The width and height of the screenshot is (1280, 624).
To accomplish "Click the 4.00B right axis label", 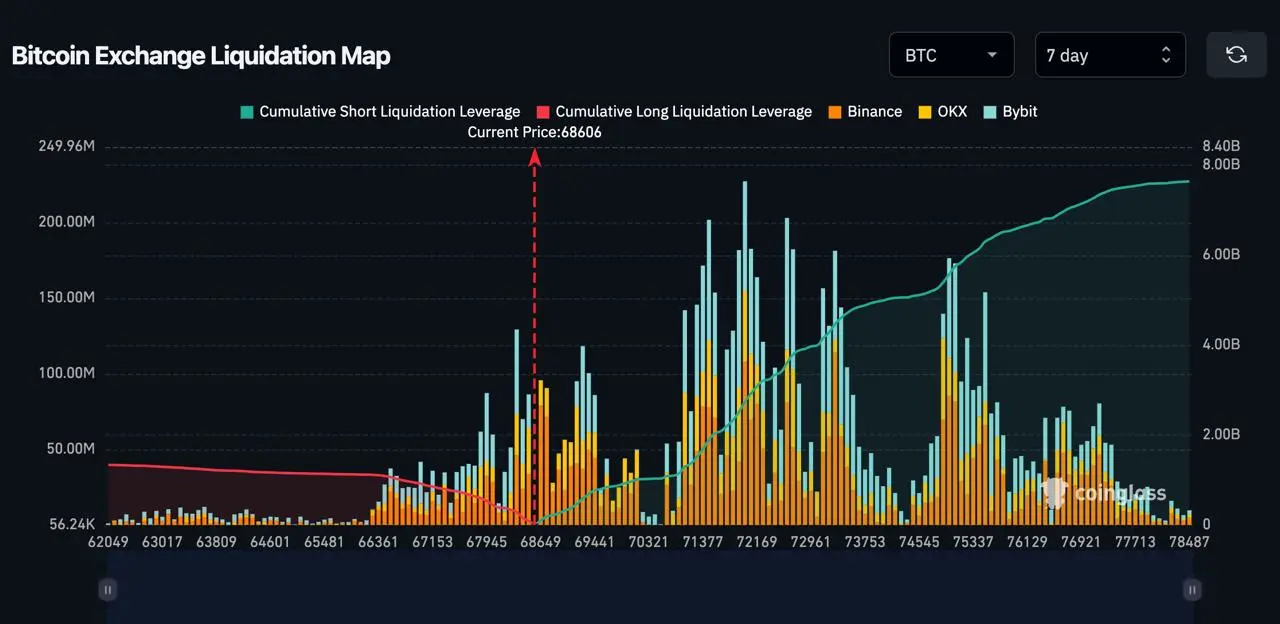I will (x=1221, y=345).
